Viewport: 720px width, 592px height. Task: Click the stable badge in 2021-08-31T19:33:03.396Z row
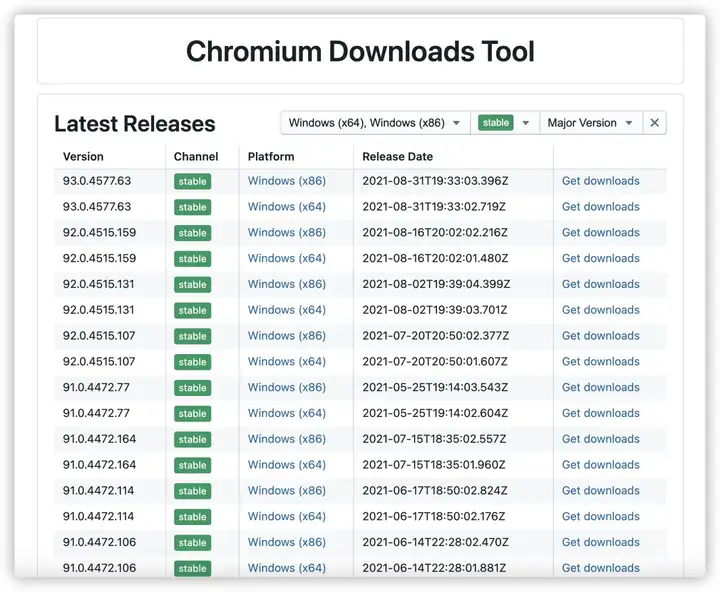coord(192,181)
